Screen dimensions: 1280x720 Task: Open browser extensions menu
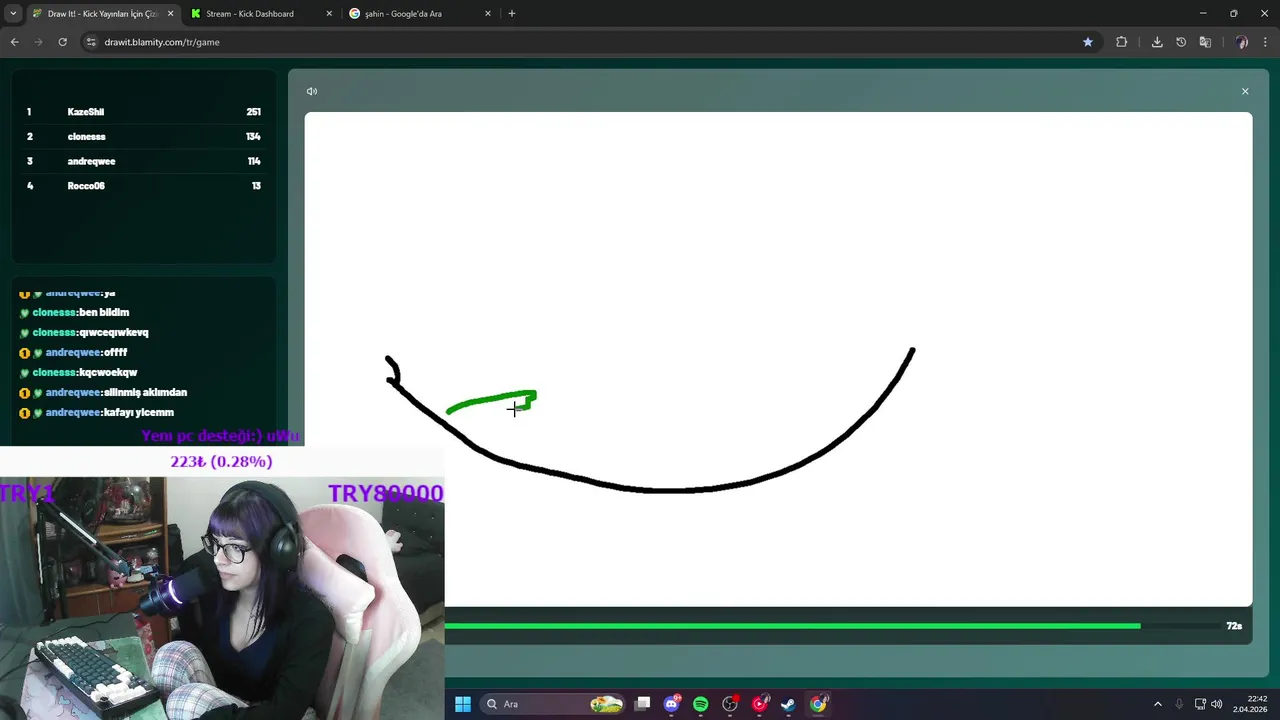pos(1121,42)
